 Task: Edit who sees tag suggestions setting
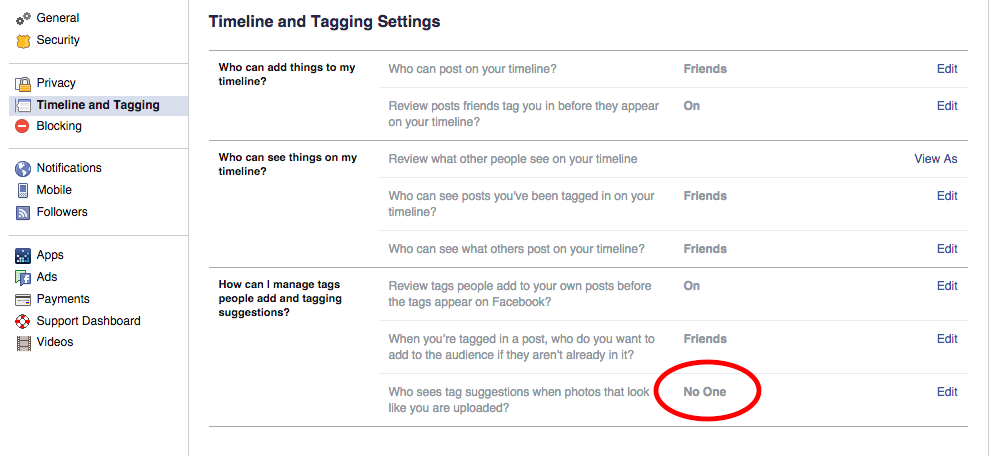(946, 392)
